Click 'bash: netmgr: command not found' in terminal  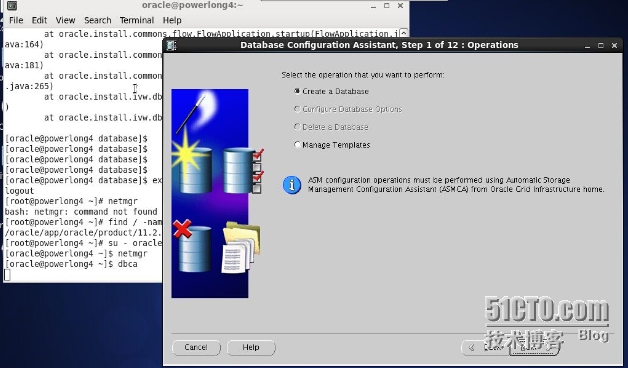click(x=81, y=212)
